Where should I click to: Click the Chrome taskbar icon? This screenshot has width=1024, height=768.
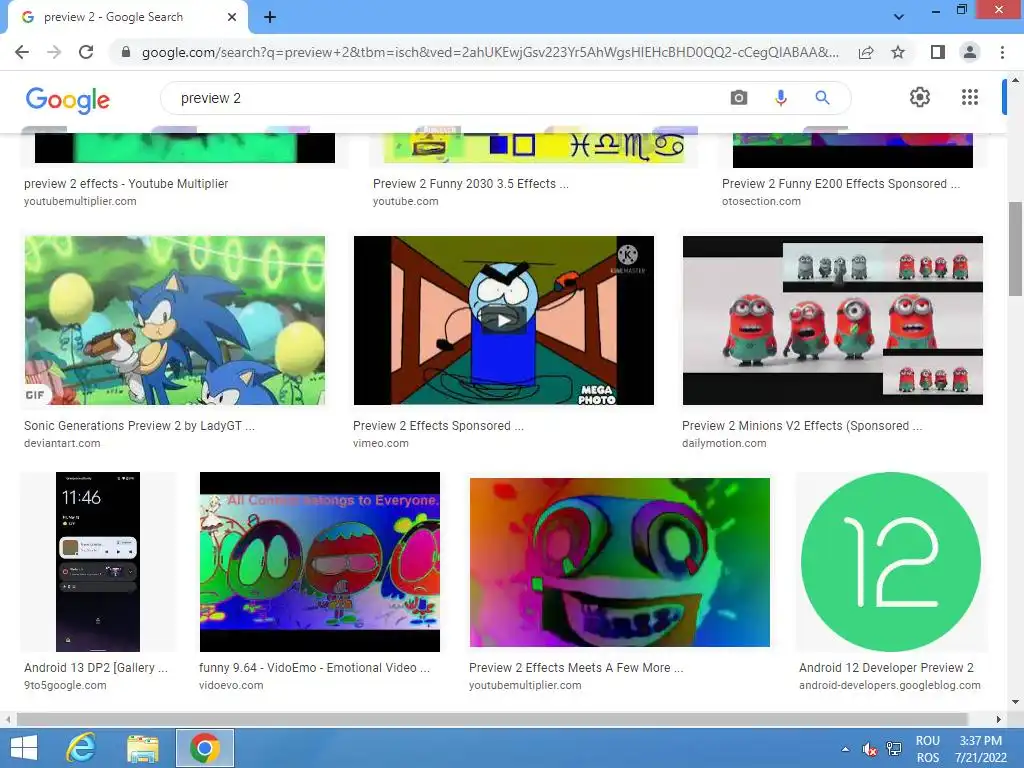204,748
